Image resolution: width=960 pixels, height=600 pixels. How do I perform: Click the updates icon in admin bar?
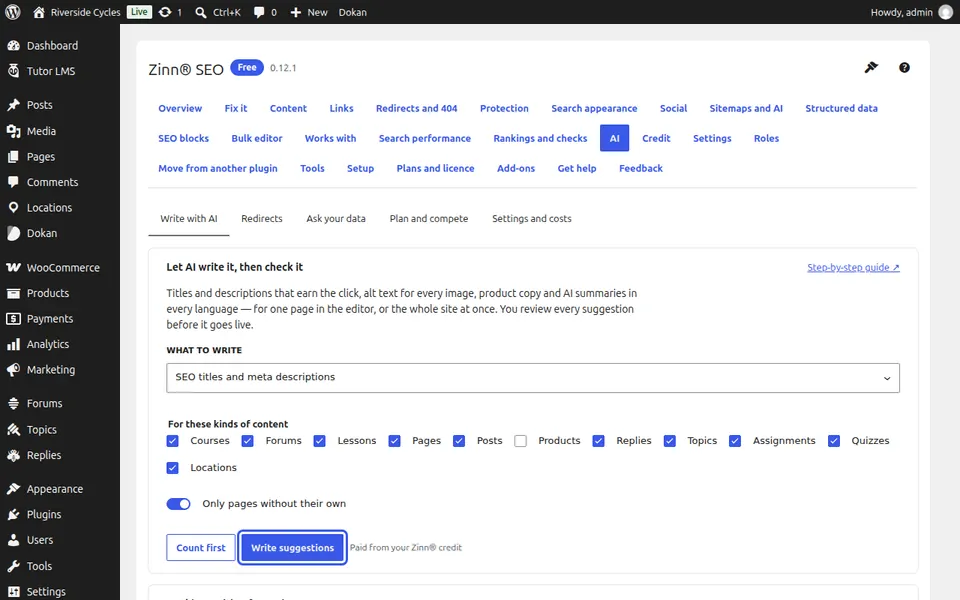(x=165, y=12)
